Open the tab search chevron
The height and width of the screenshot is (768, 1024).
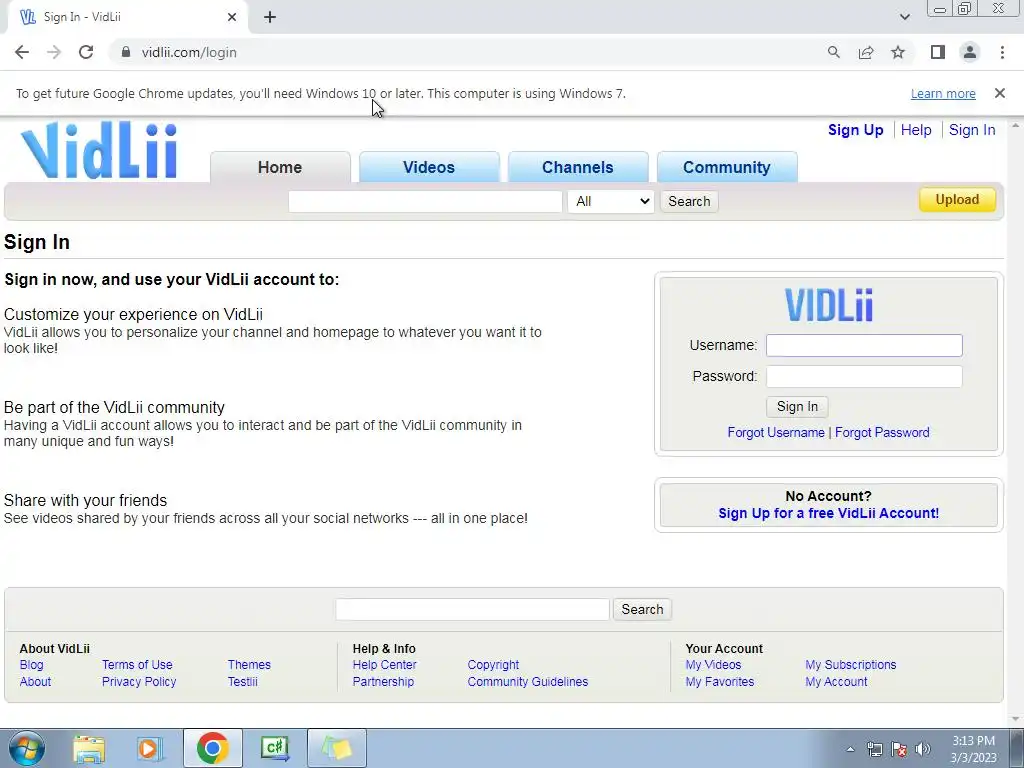click(x=904, y=17)
